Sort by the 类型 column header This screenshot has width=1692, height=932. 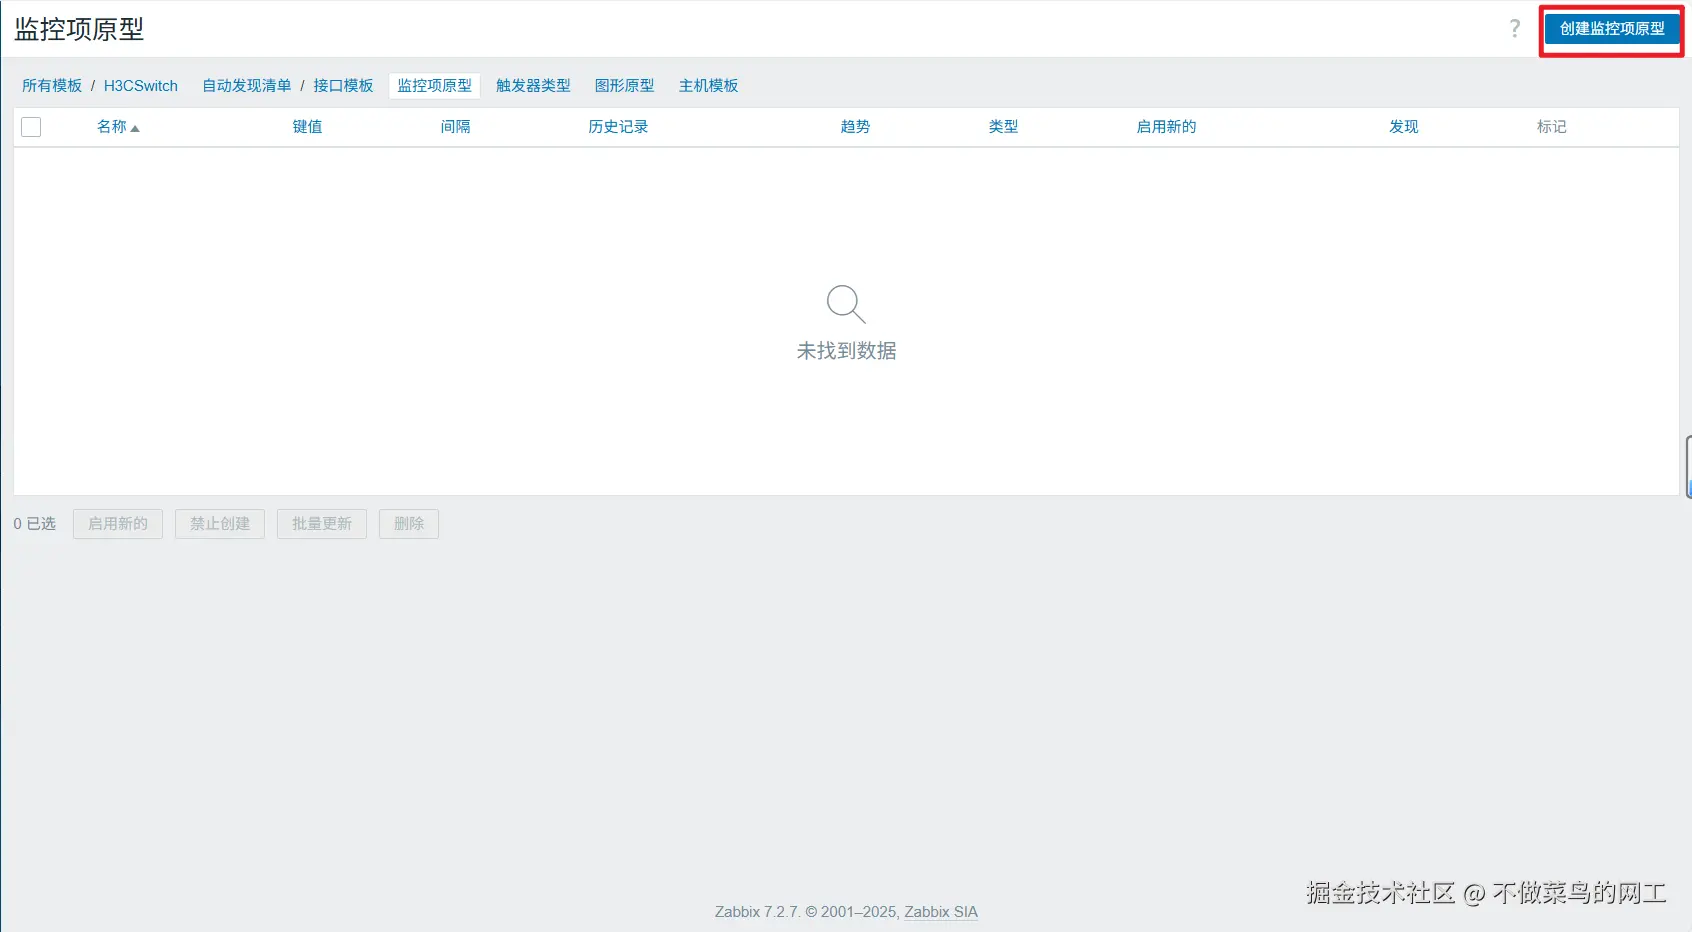pos(1003,127)
